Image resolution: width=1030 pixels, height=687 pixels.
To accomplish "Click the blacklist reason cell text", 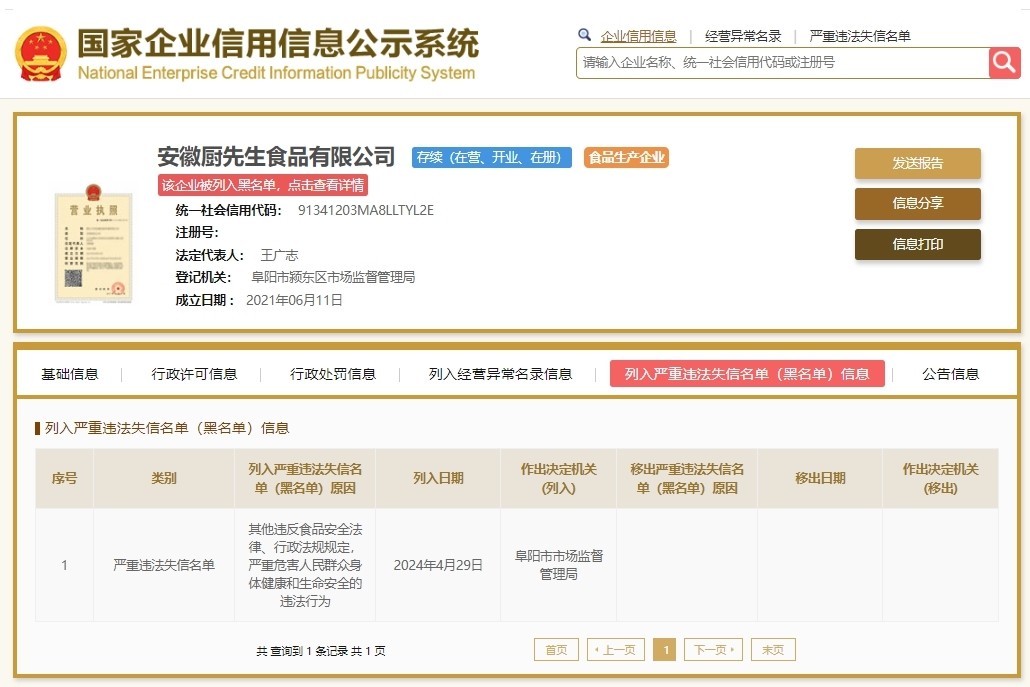I will coord(305,565).
